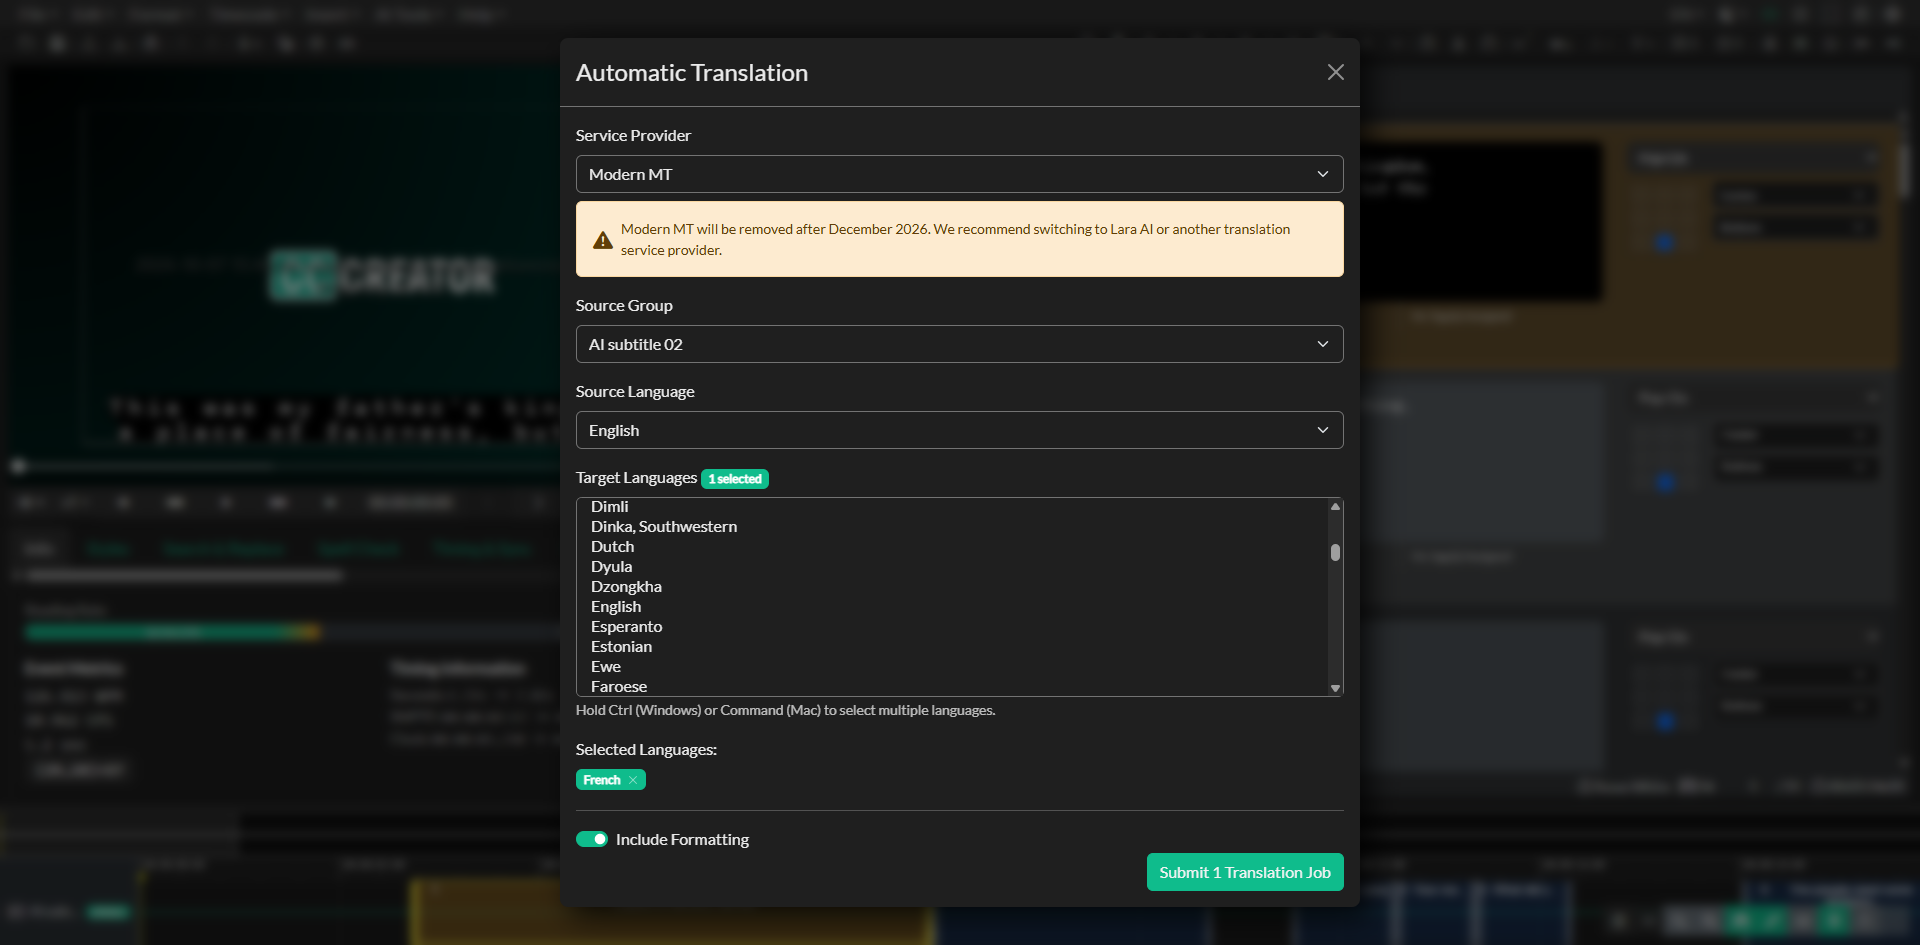The width and height of the screenshot is (1920, 945).
Task: Select Ewe in the list
Action: (x=952, y=667)
